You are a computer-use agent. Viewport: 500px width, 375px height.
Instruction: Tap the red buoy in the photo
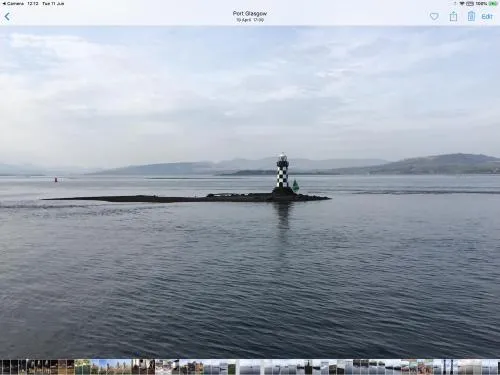click(56, 180)
